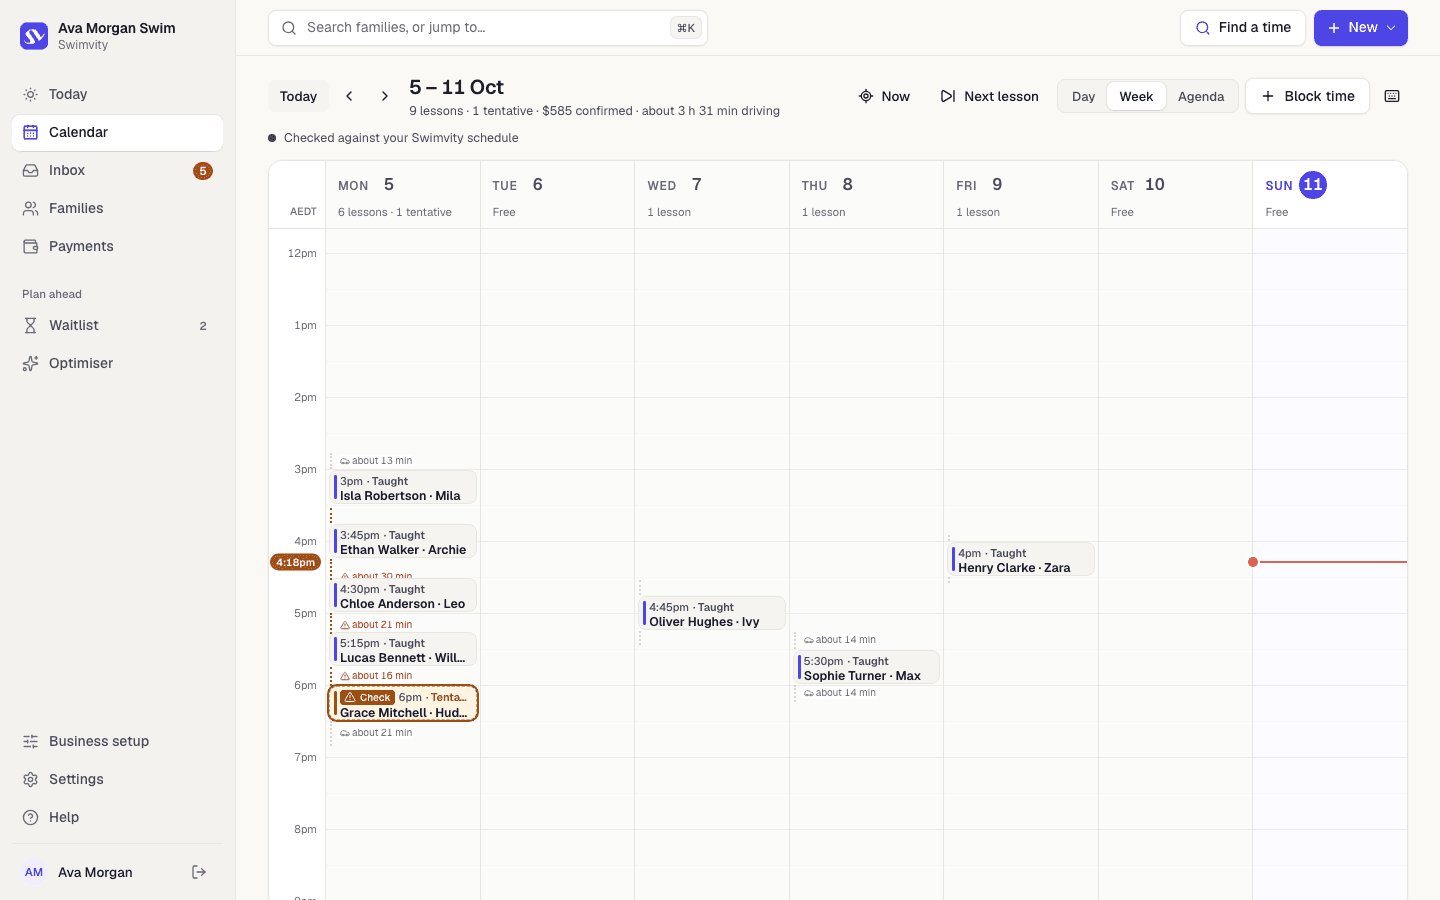Click the AM profile avatar
The image size is (1440, 900).
pos(34,872)
